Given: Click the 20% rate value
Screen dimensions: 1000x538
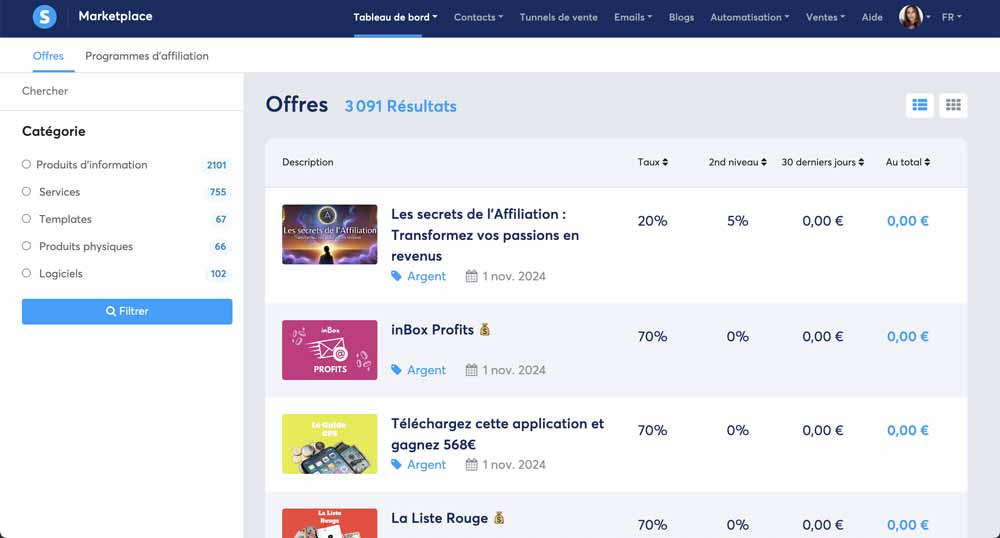Looking at the screenshot, I should click(652, 221).
